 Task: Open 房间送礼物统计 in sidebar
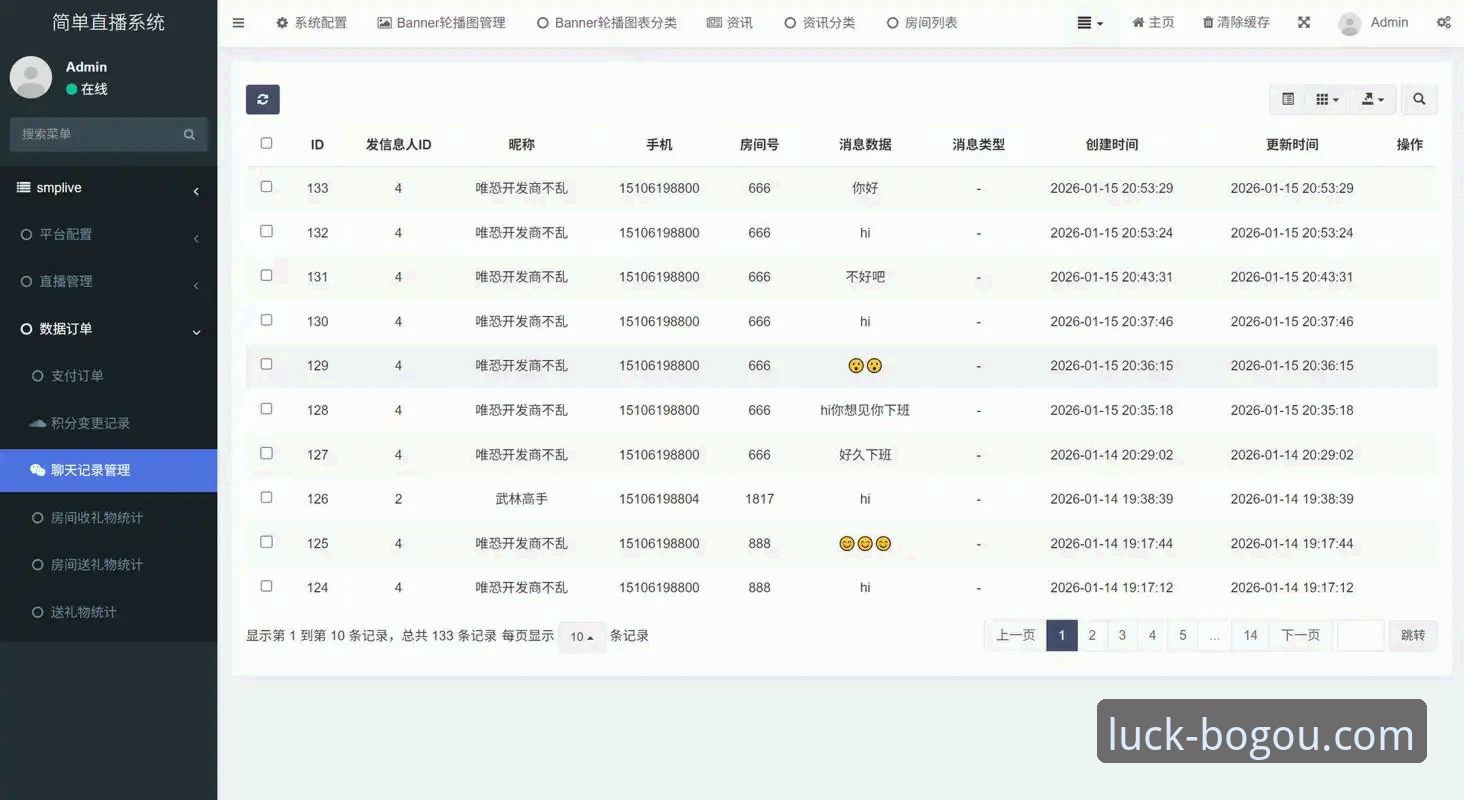(108, 565)
